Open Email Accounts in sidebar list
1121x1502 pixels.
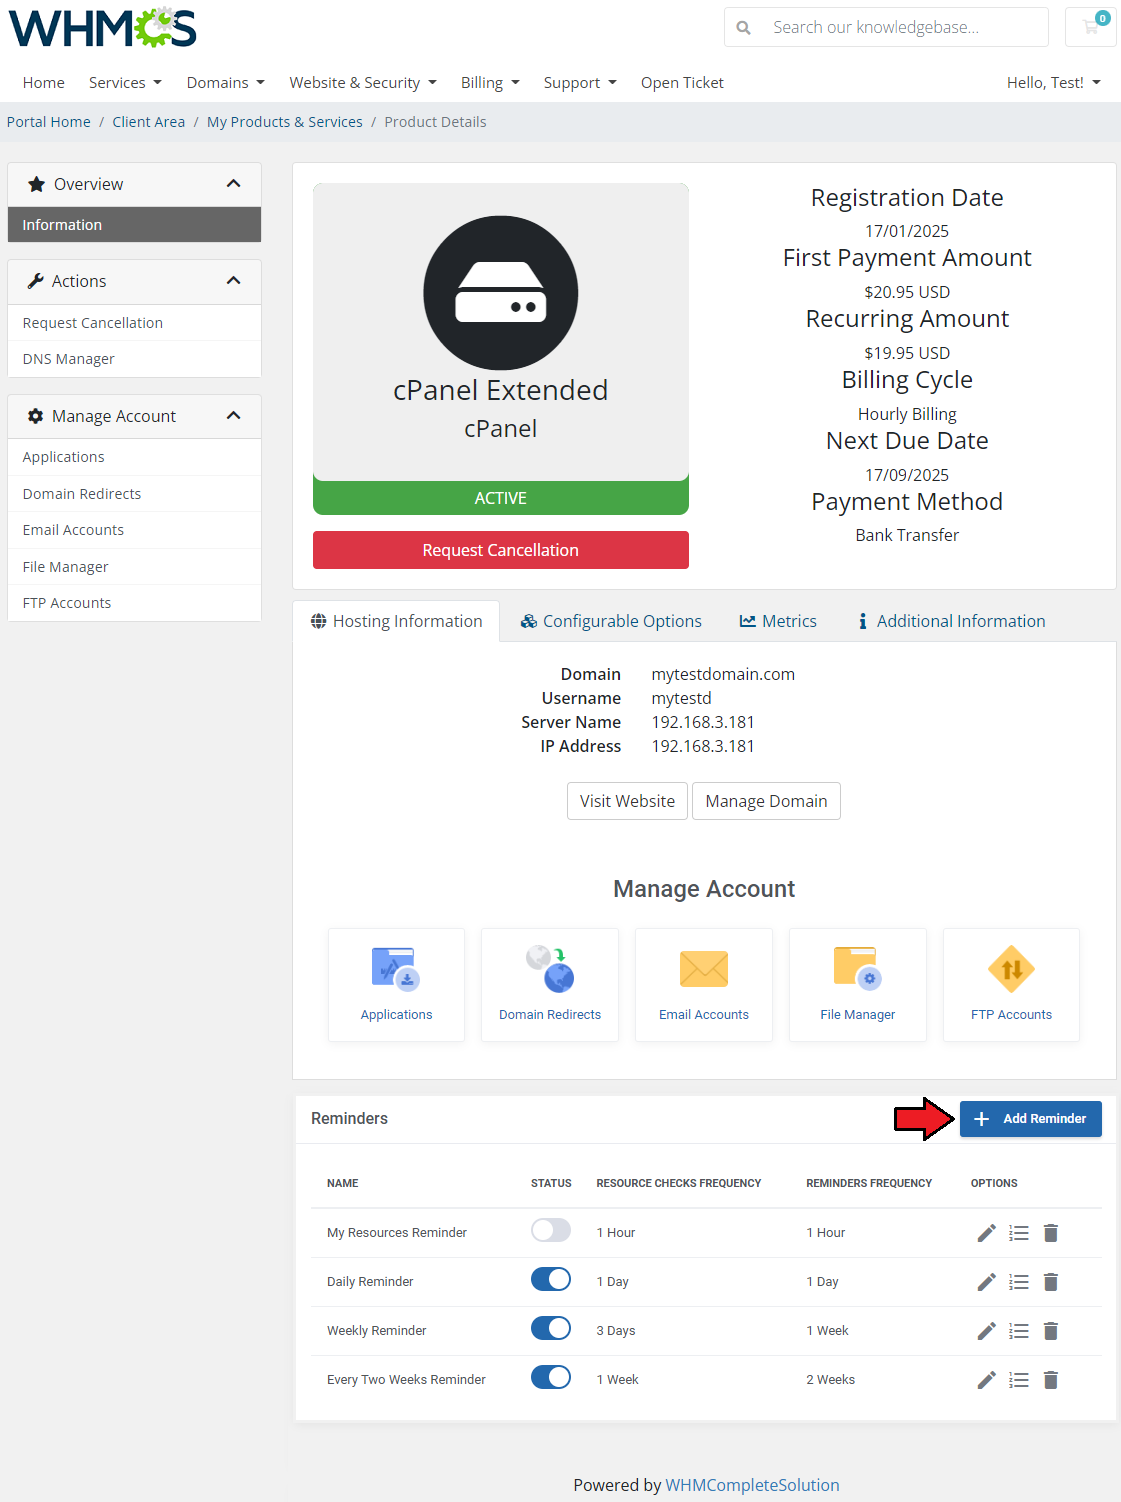coord(134,530)
